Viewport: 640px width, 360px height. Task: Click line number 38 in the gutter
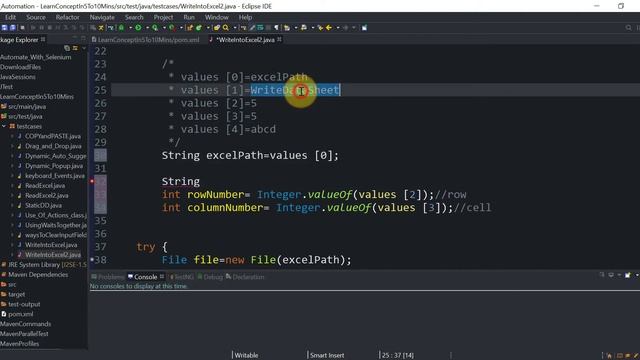(100, 260)
